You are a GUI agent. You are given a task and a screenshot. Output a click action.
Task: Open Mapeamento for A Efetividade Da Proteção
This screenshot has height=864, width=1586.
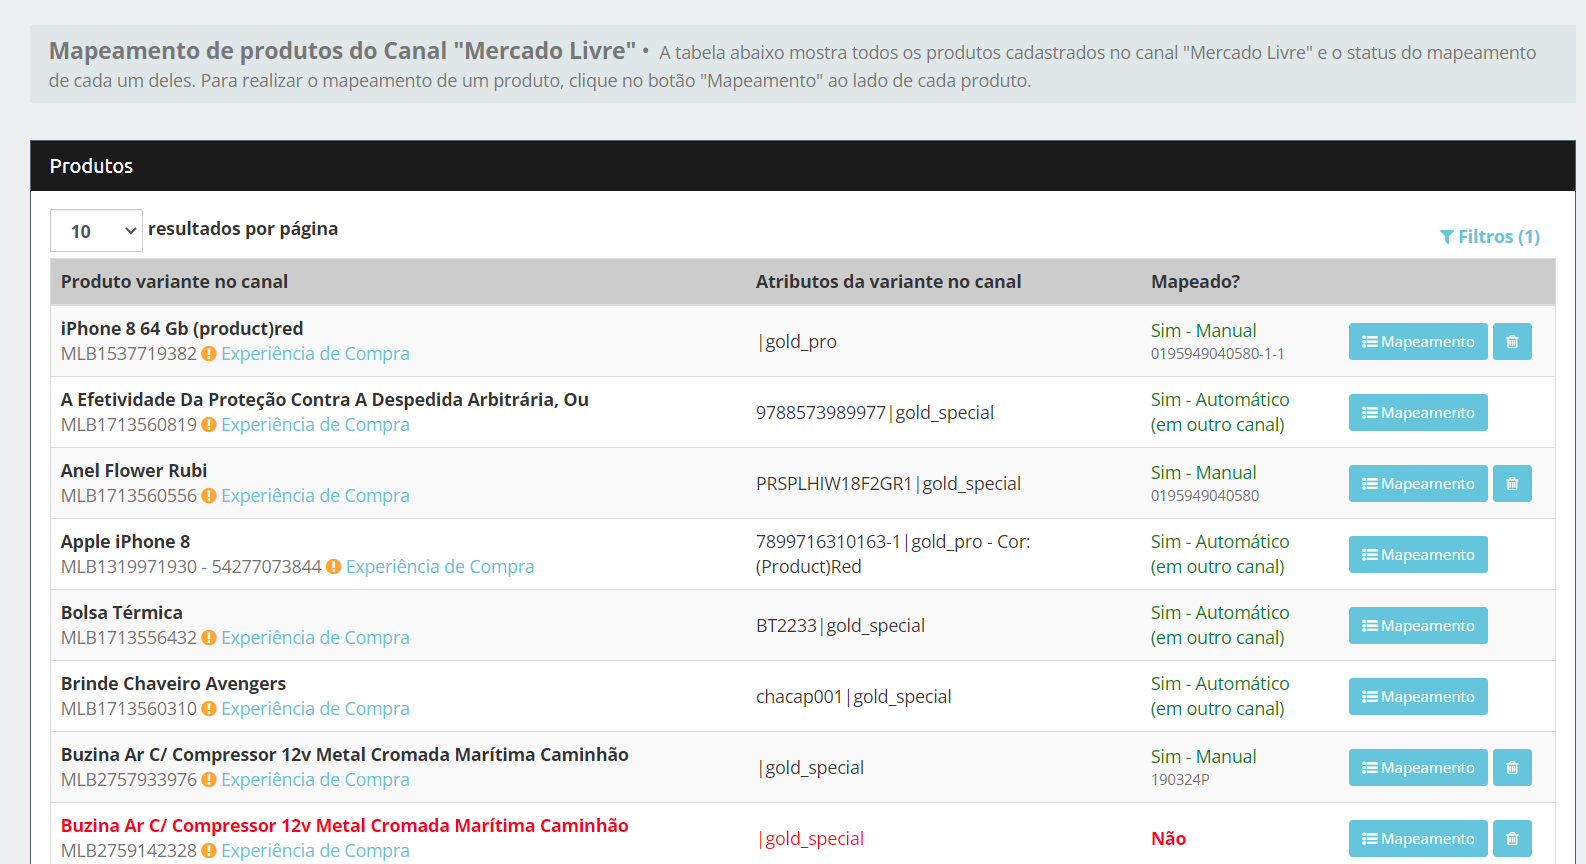1418,413
